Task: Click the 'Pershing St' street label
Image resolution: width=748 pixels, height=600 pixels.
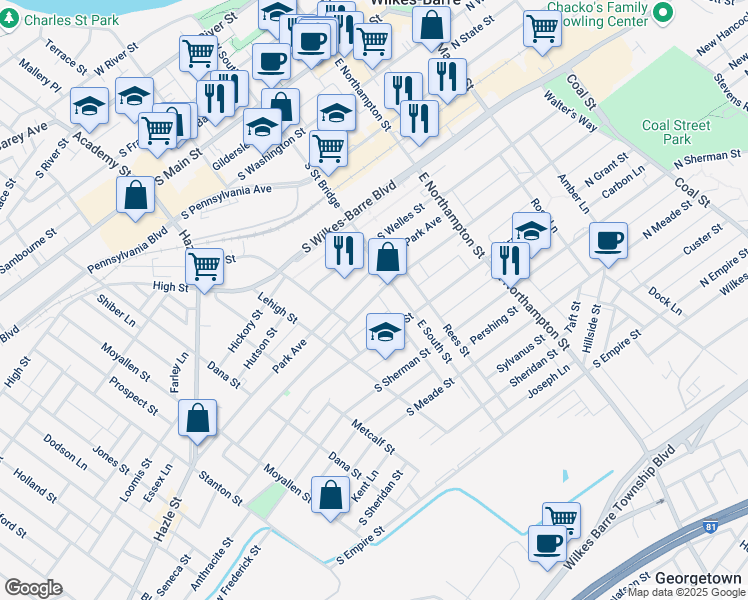Action: point(494,325)
